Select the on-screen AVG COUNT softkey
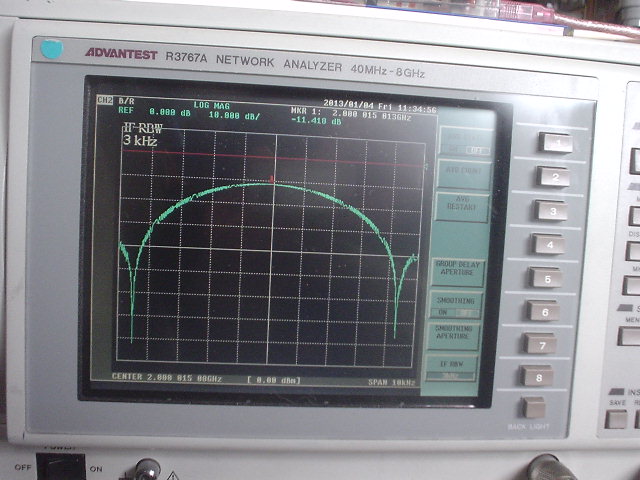The height and width of the screenshot is (480, 640). 461,171
